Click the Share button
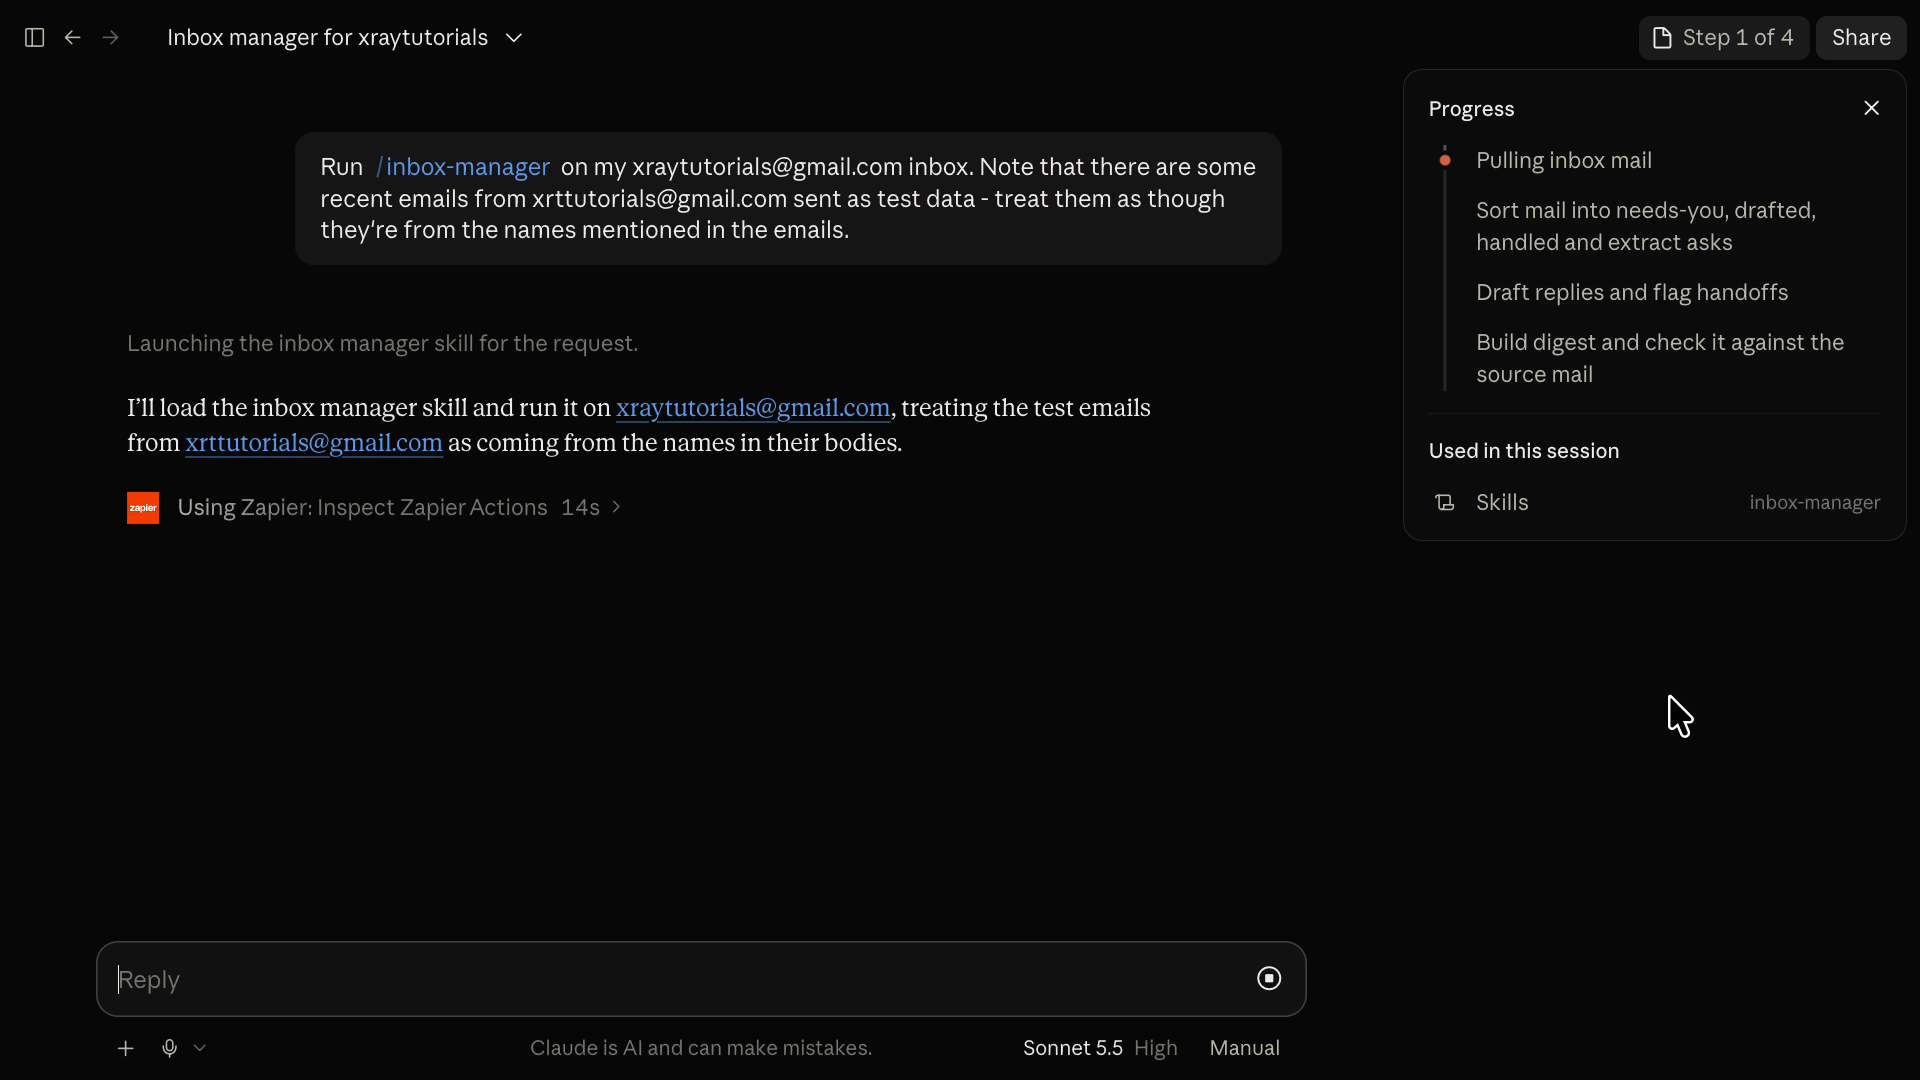 [x=1861, y=38]
